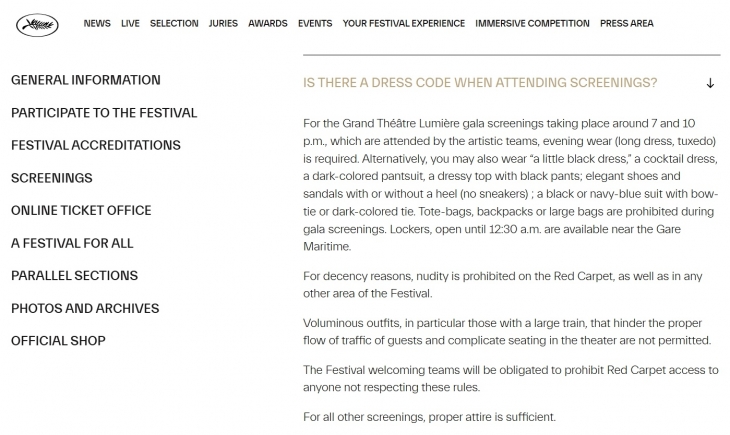This screenshot has width=730, height=435.
Task: Open the News menu item
Action: [x=97, y=24]
